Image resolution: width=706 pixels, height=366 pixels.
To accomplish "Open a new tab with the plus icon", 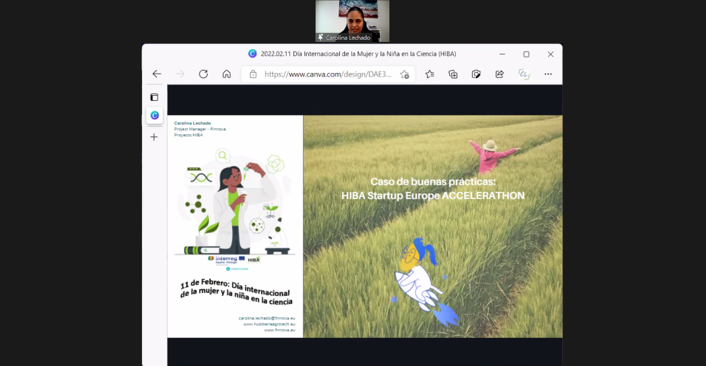I will (154, 137).
